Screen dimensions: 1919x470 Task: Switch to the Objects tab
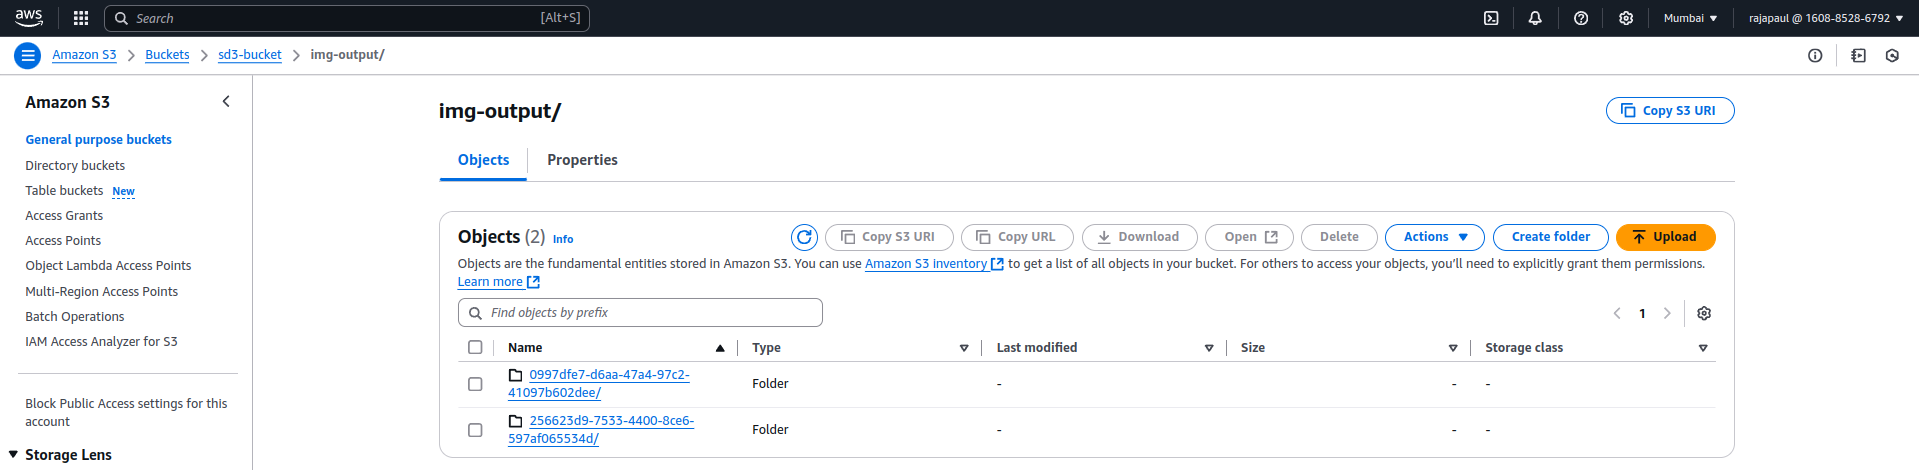[483, 160]
